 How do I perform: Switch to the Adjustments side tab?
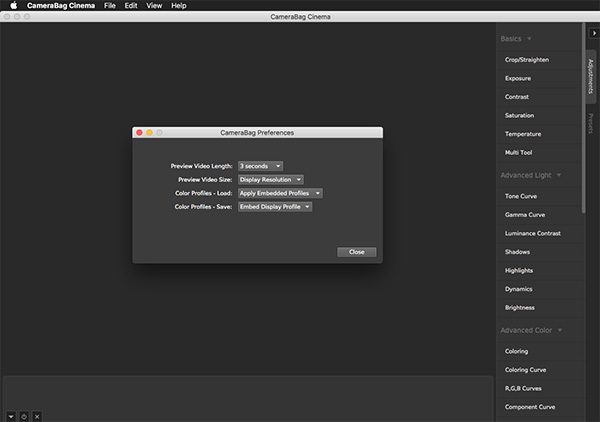pos(591,77)
